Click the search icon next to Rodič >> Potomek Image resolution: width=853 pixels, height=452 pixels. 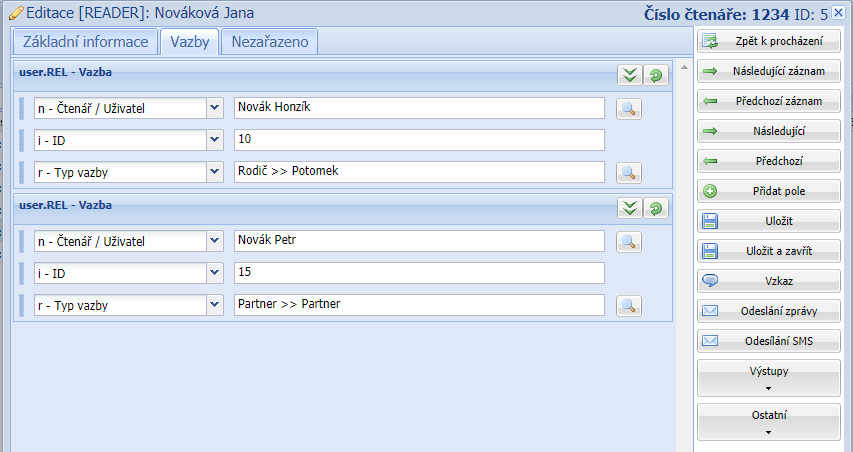pyautogui.click(x=628, y=172)
